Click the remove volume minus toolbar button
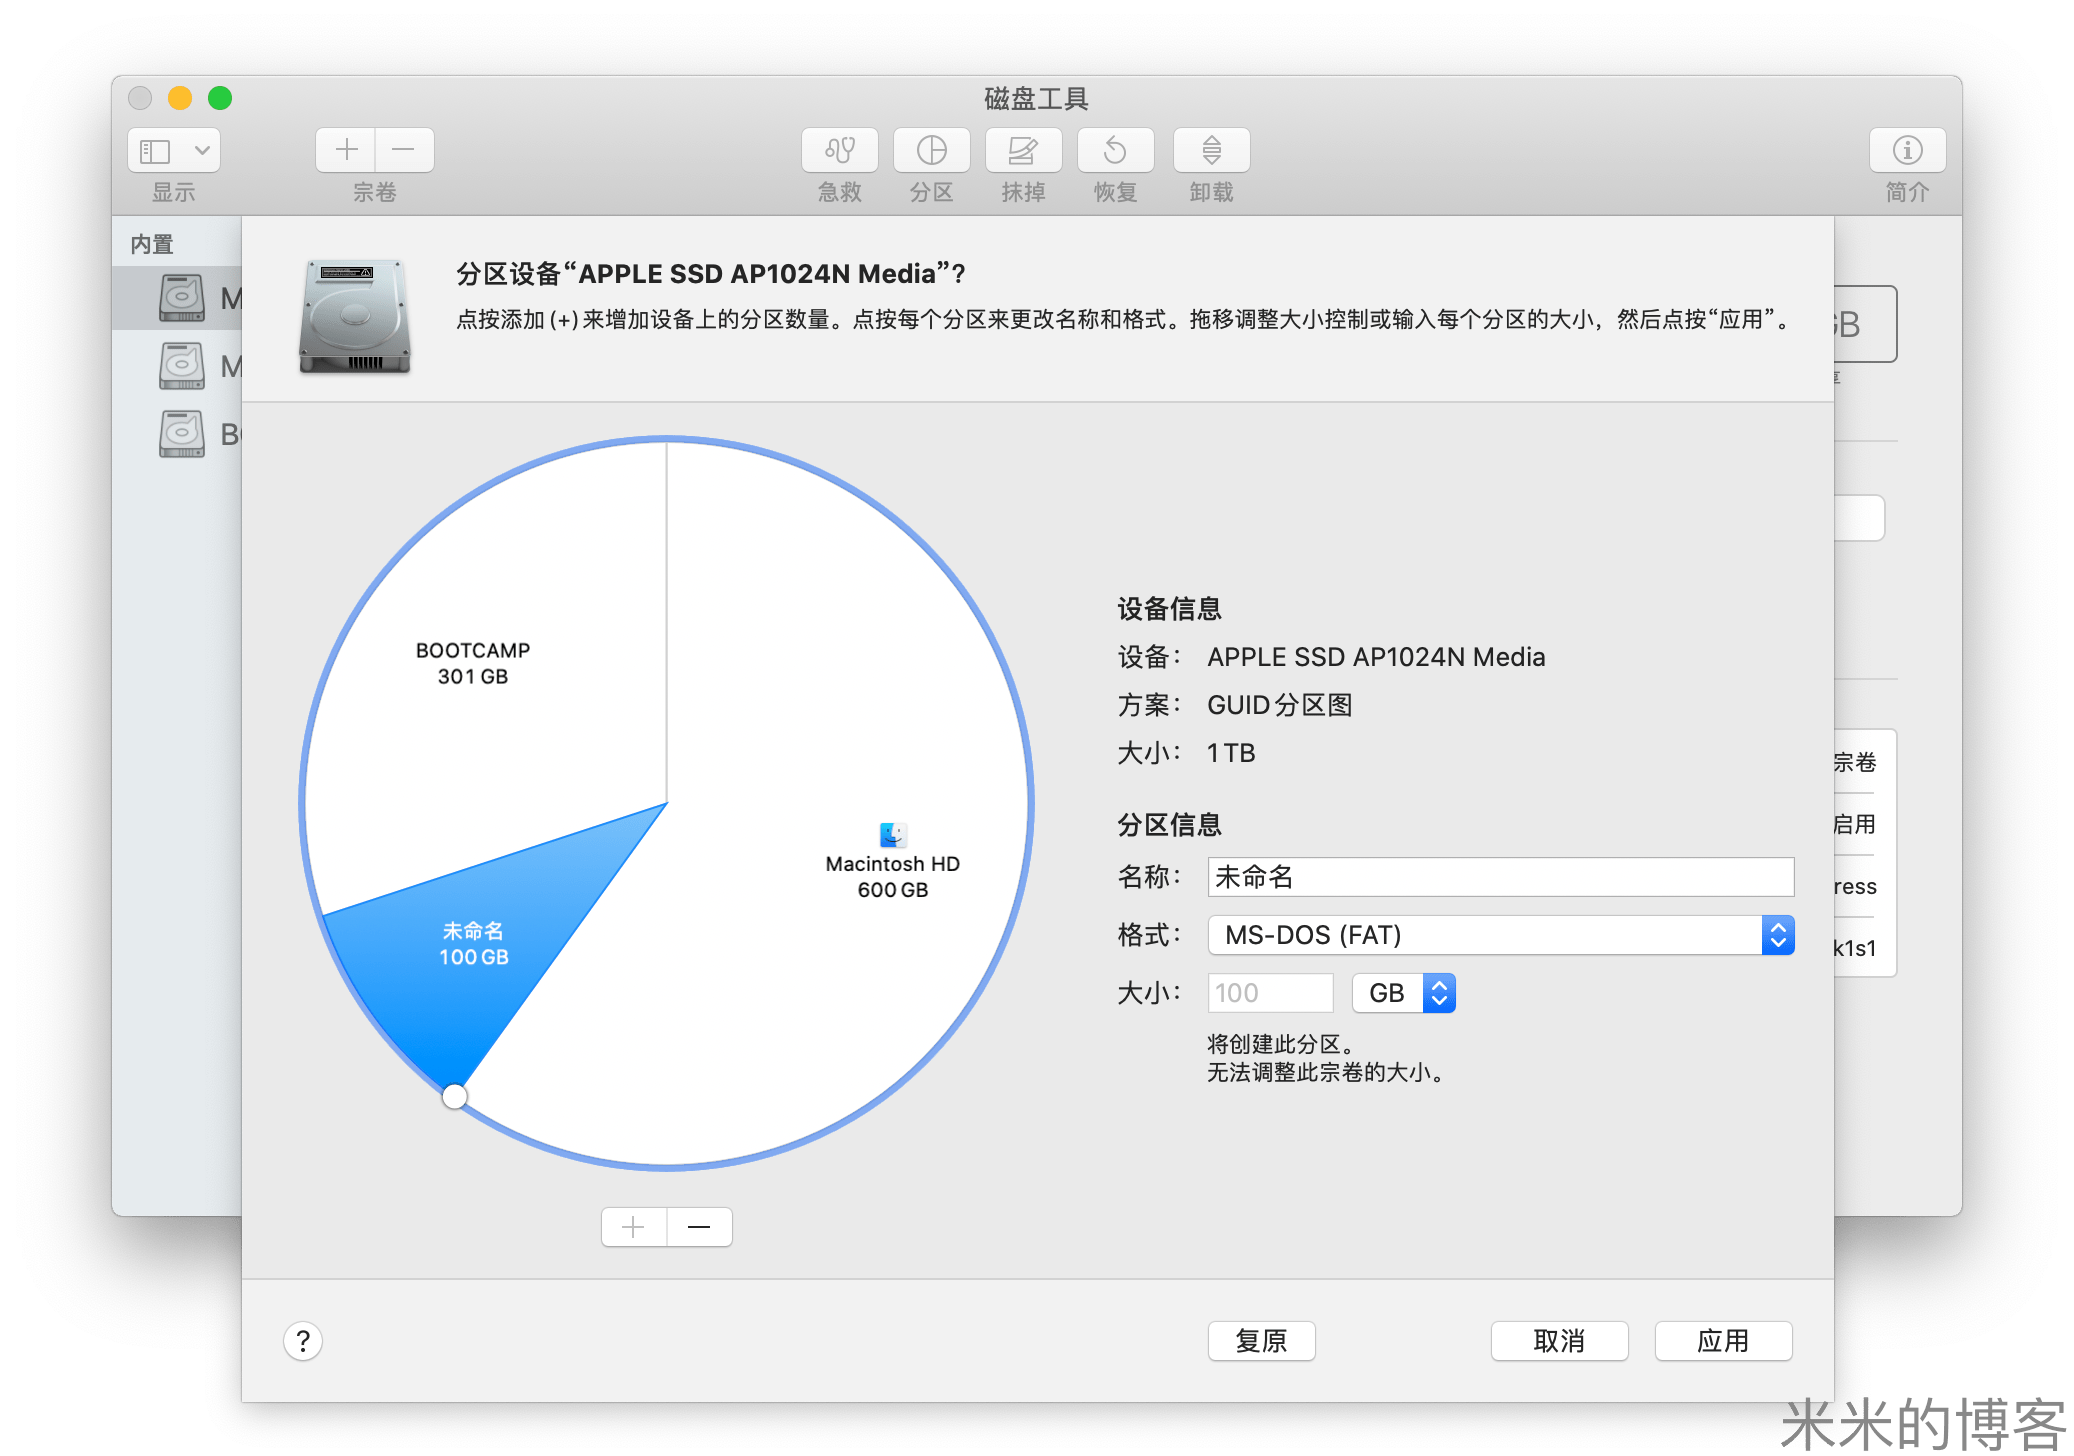 404,151
